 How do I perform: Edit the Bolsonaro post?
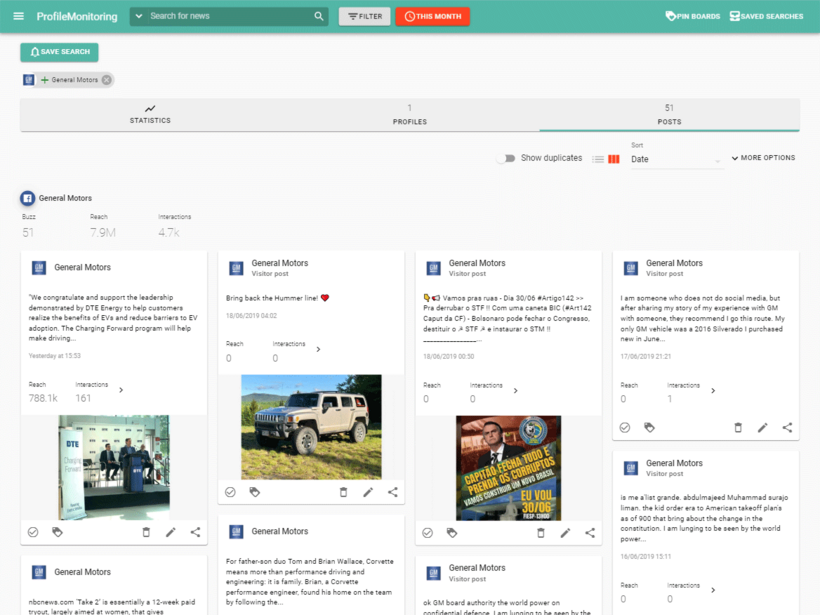pos(565,533)
